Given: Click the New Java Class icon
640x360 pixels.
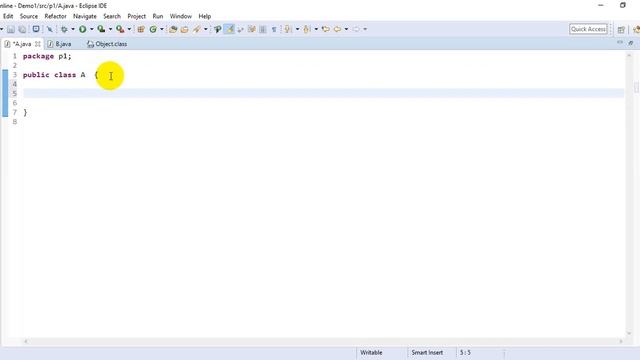Looking at the screenshot, I should [x=153, y=29].
